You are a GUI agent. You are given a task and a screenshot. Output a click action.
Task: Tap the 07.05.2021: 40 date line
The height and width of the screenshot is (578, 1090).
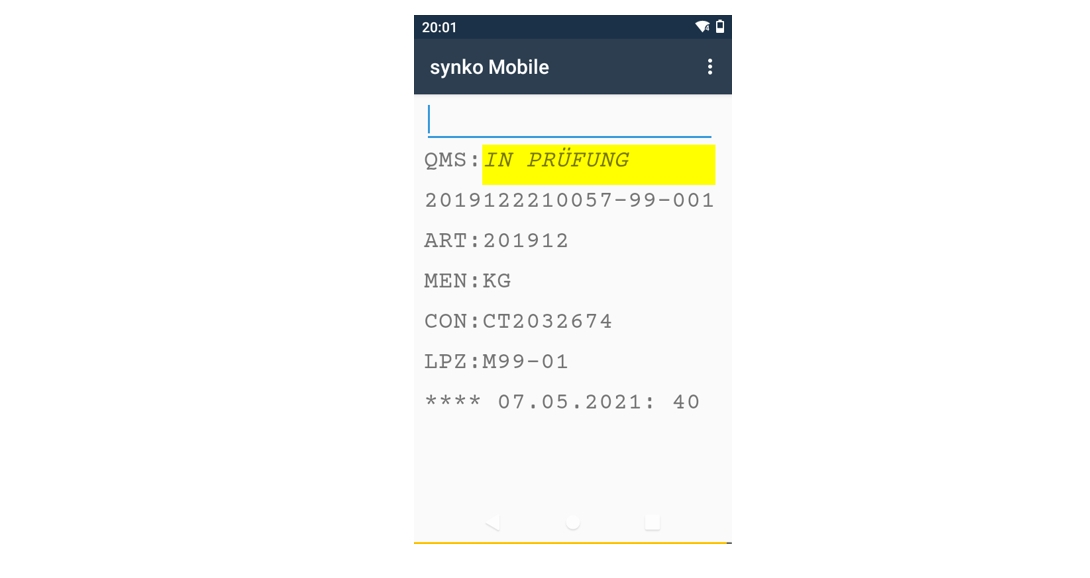click(x=562, y=402)
